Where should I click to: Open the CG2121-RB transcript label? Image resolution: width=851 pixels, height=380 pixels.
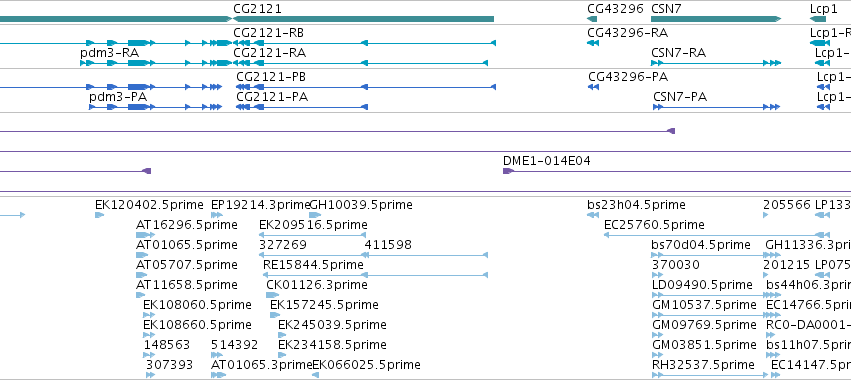point(268,33)
